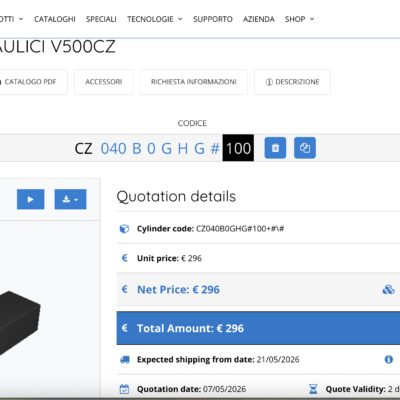The width and height of the screenshot is (400, 400).
Task: Click the CZ code prefix
Action: click(83, 148)
